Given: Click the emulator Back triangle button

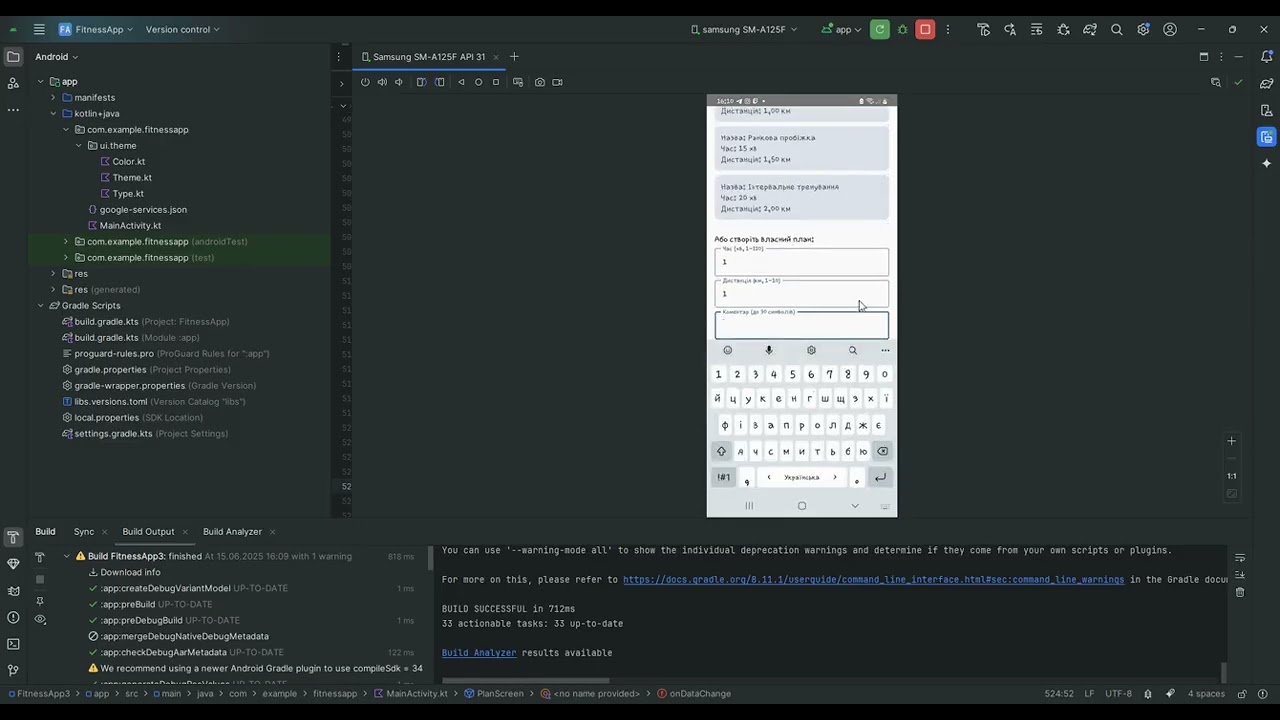Looking at the screenshot, I should click(x=461, y=82).
